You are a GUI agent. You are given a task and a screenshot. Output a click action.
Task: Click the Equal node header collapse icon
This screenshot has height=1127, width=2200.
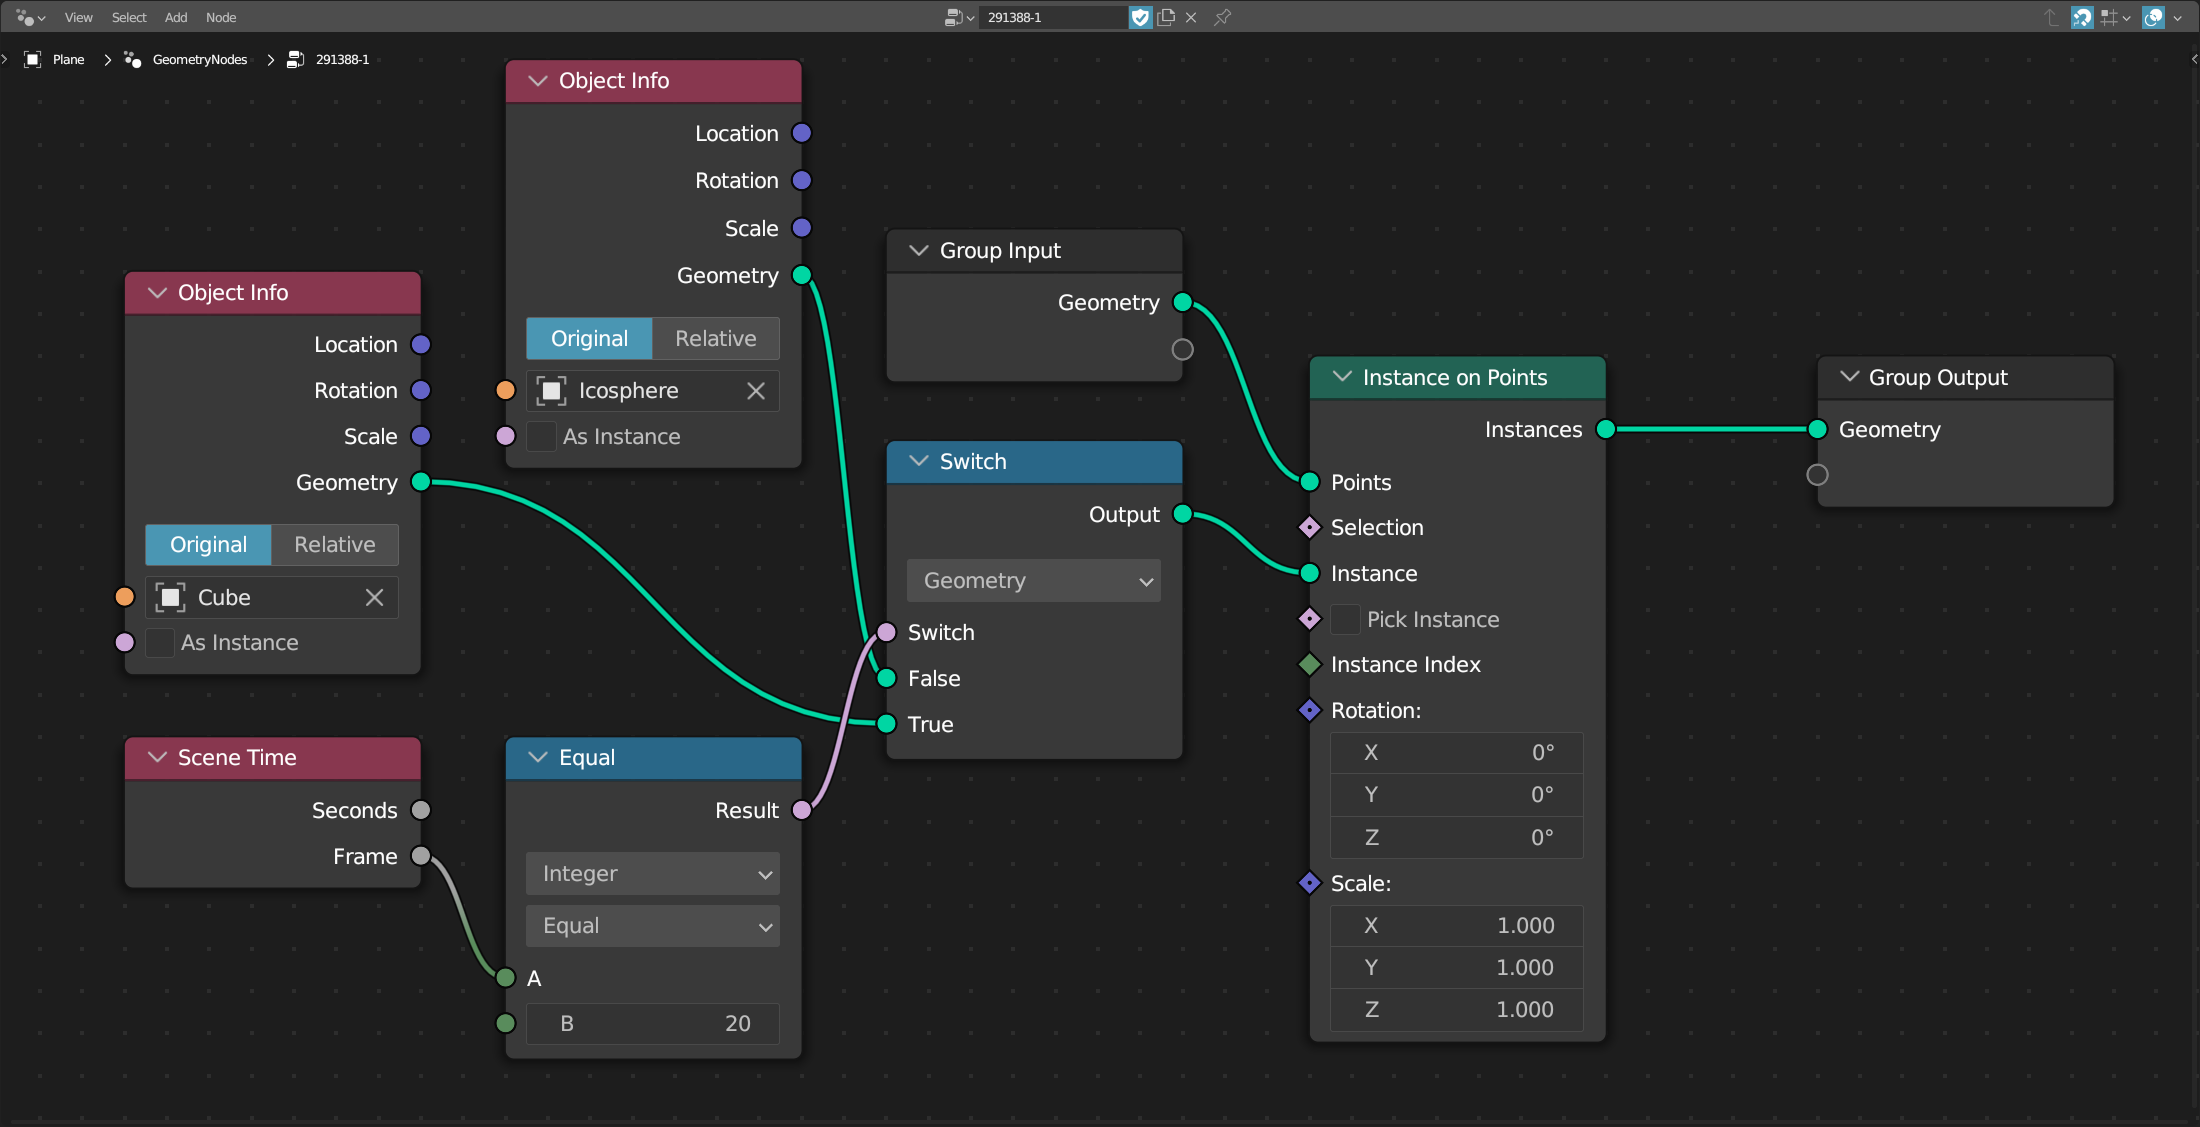coord(537,756)
